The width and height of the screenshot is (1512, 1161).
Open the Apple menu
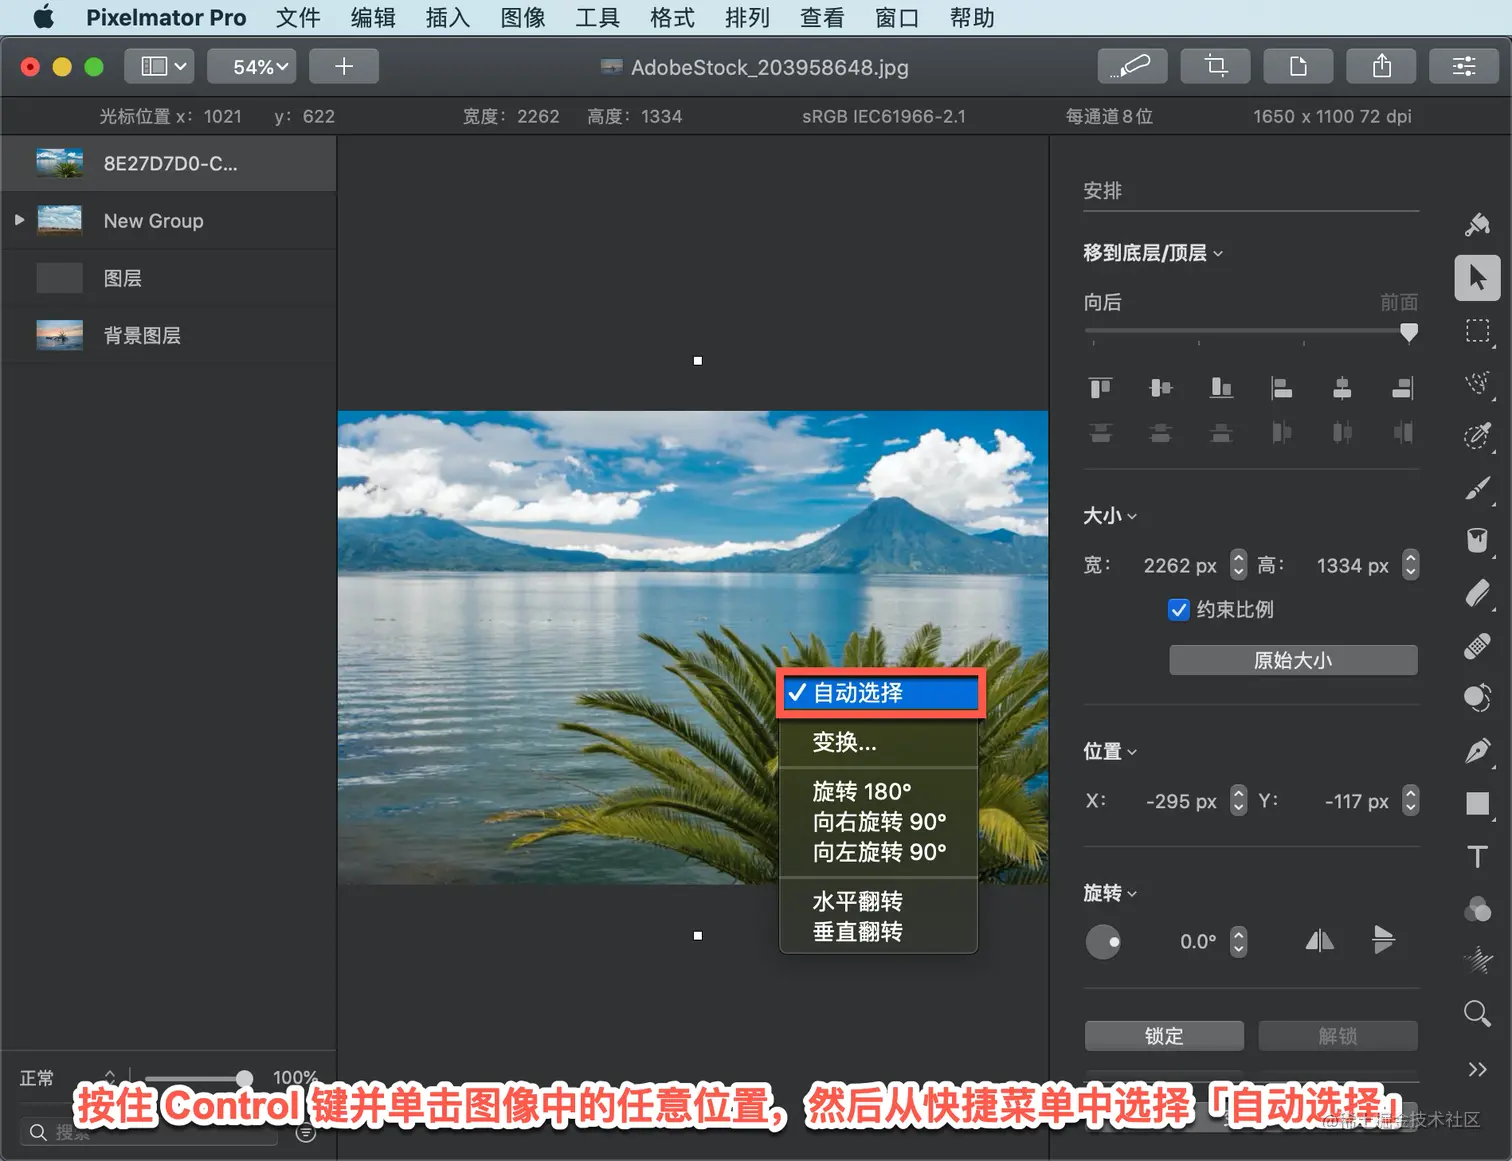[x=44, y=17]
